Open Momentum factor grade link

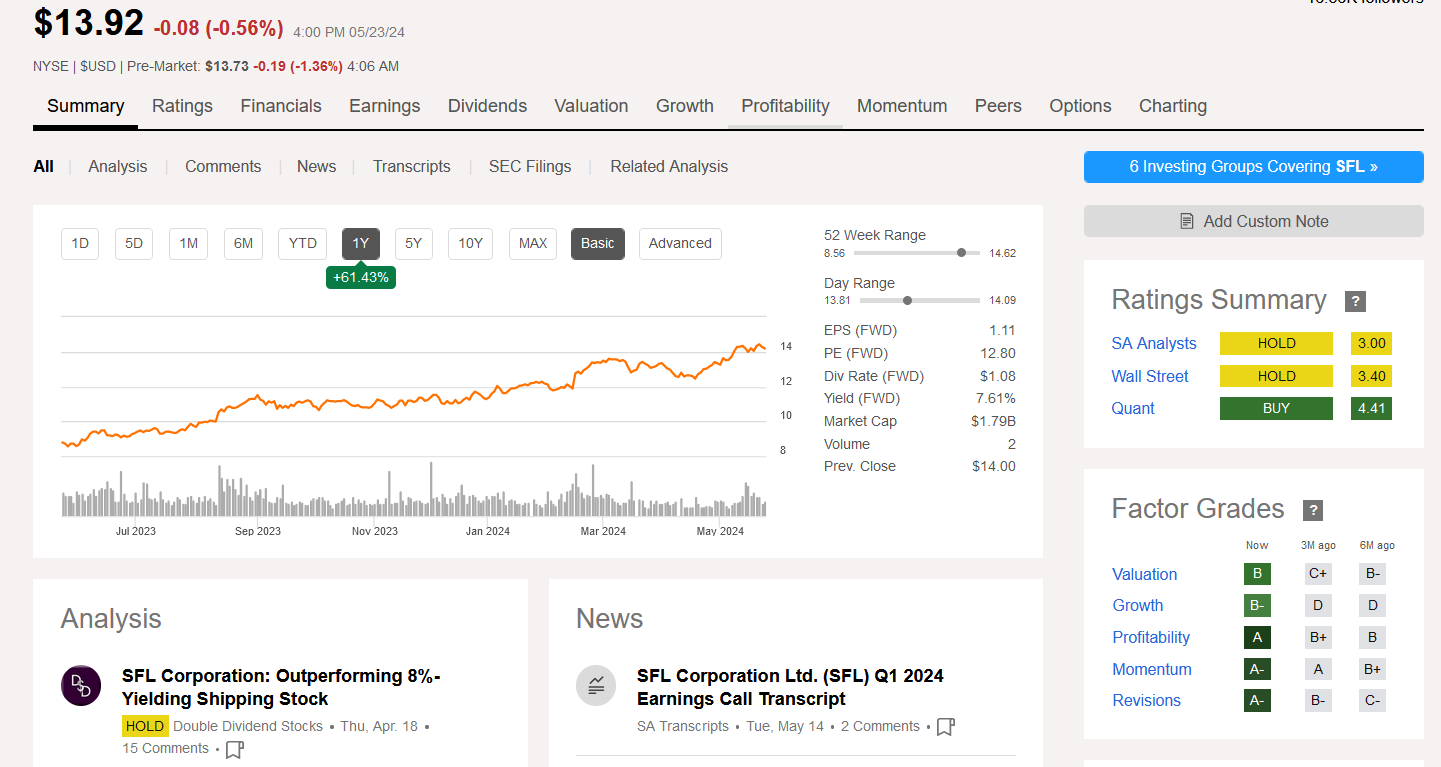coord(1152,669)
